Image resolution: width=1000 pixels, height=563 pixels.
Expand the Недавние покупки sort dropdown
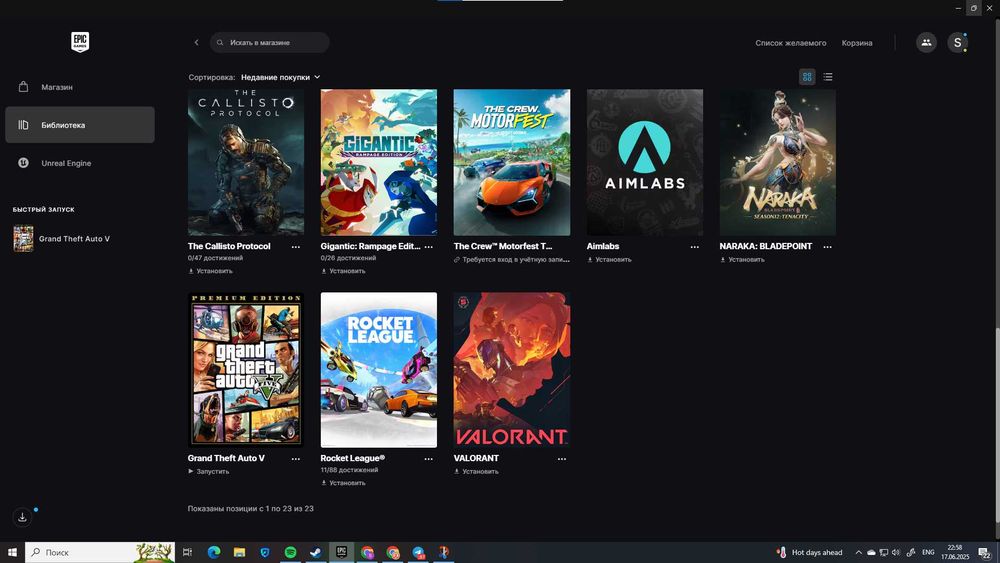click(281, 77)
